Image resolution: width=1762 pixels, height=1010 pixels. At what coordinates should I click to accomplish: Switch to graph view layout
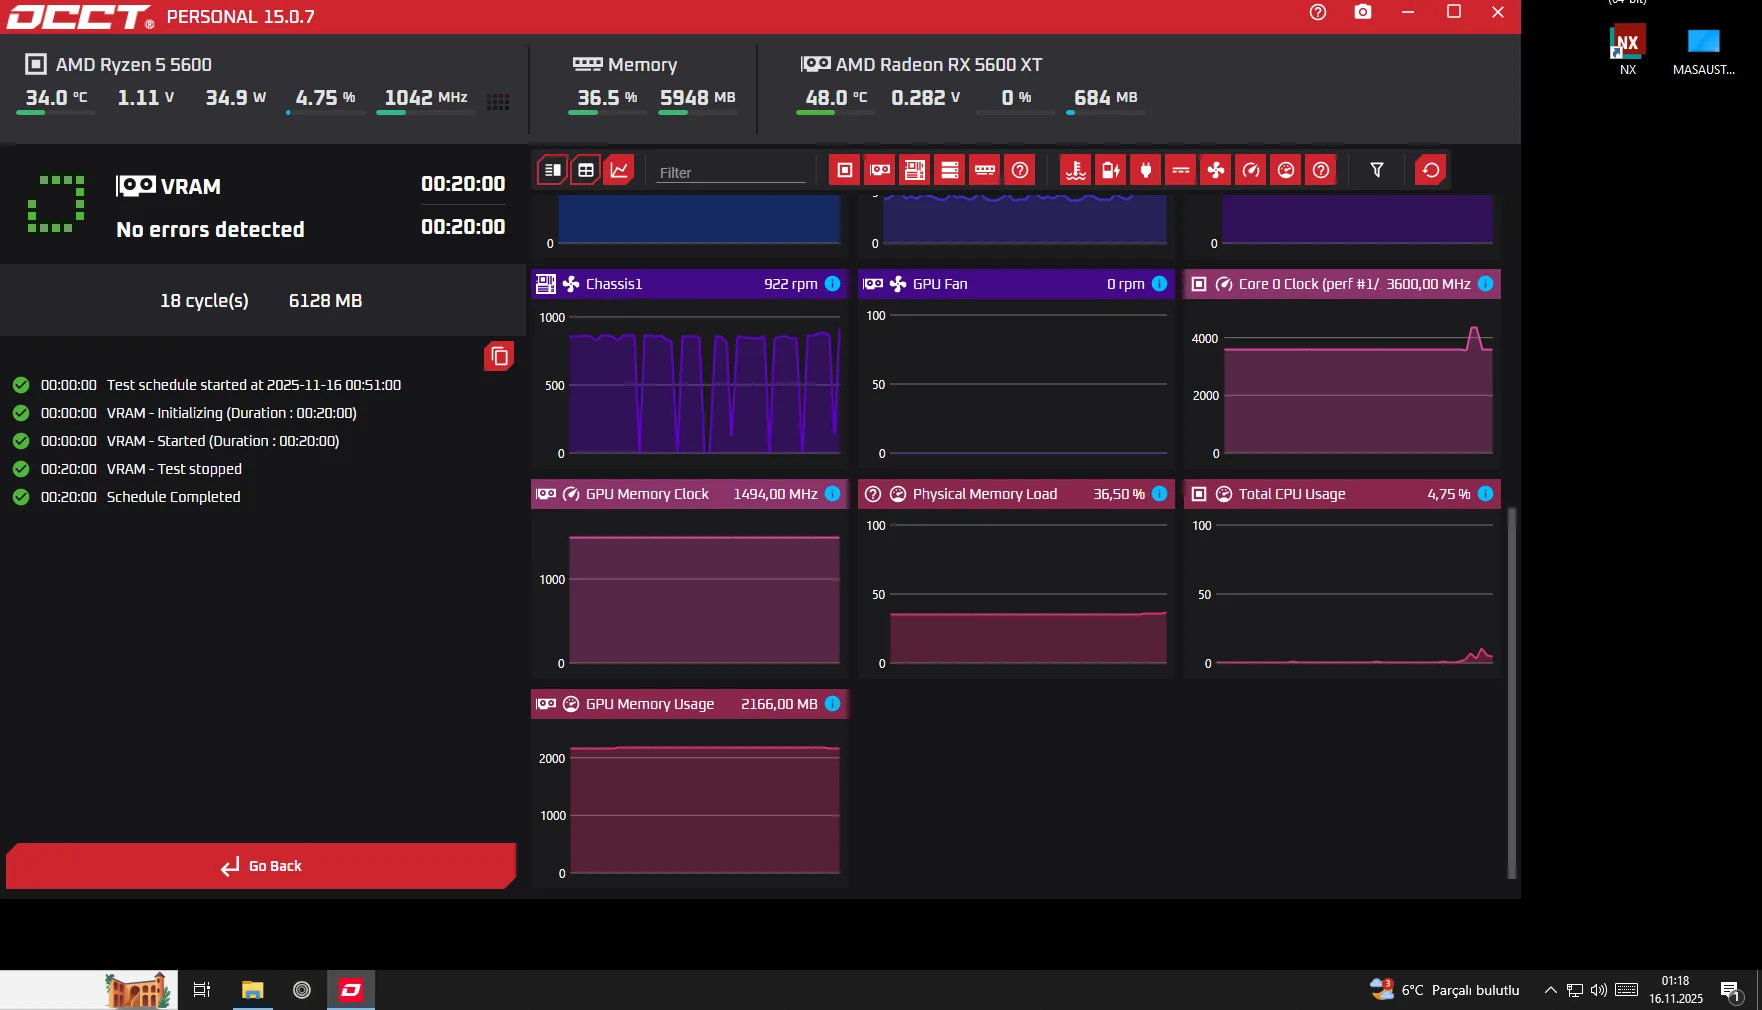tap(620, 170)
